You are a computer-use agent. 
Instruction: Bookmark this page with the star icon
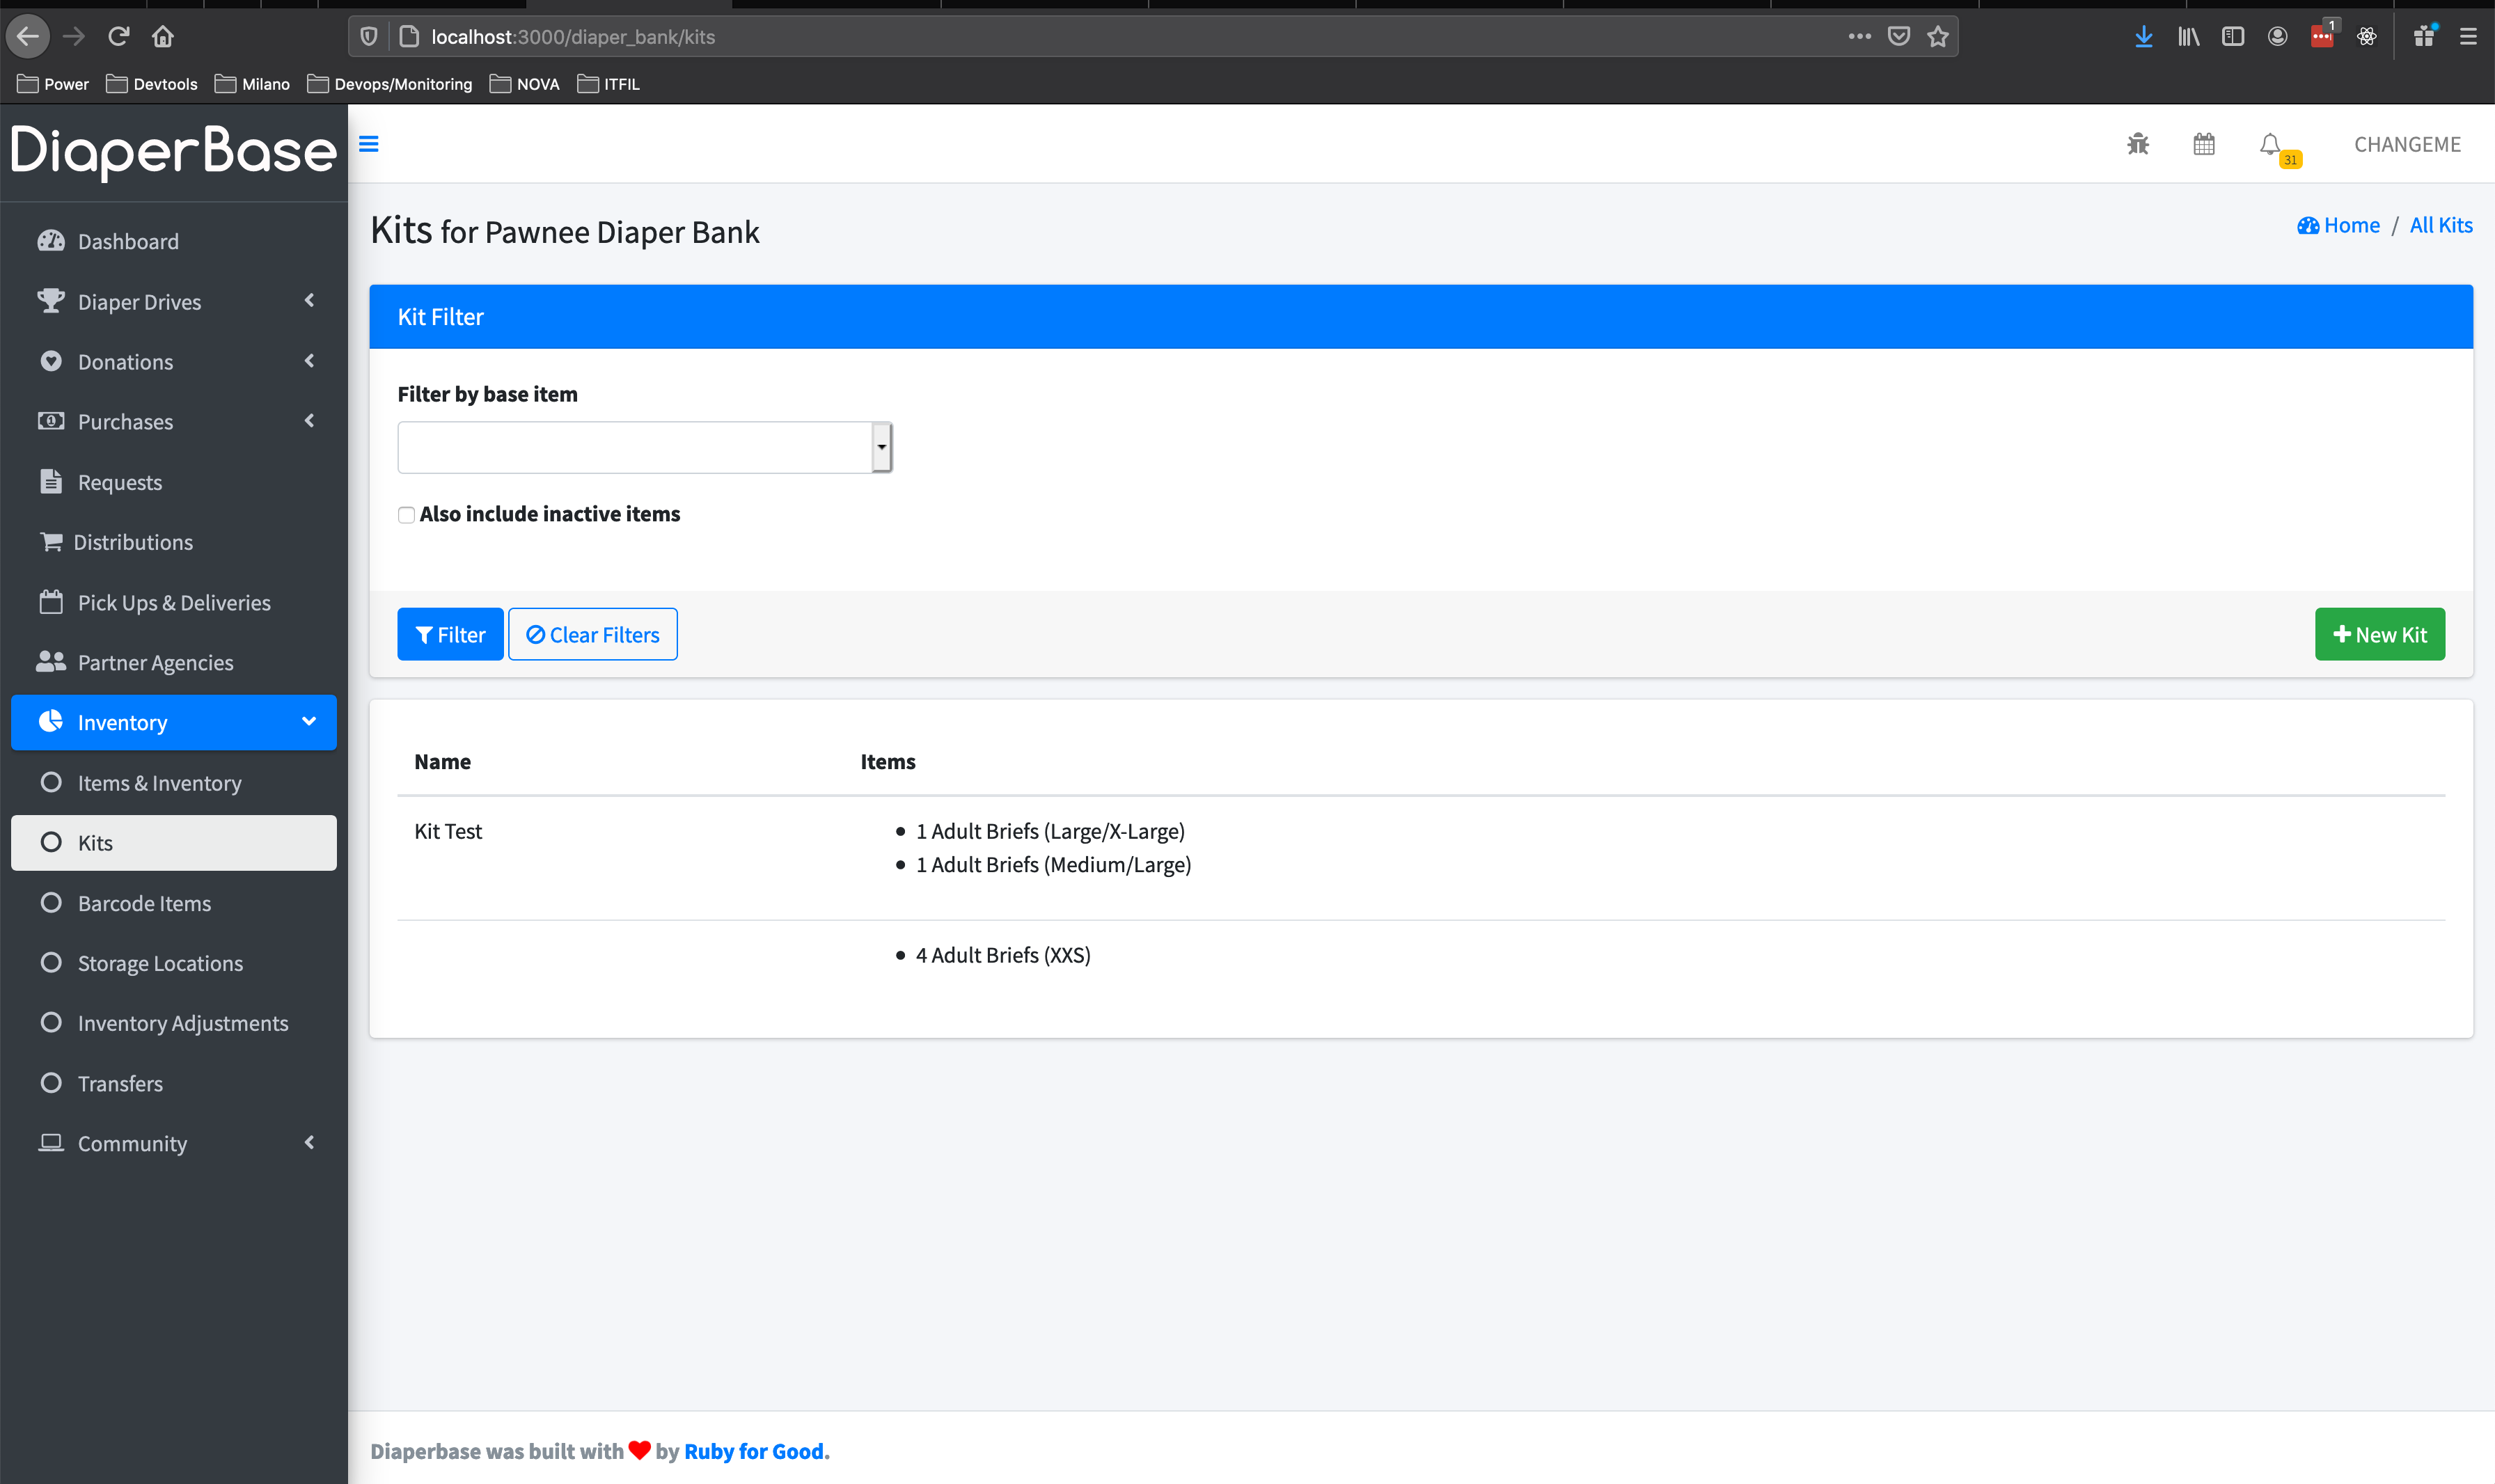click(1938, 37)
